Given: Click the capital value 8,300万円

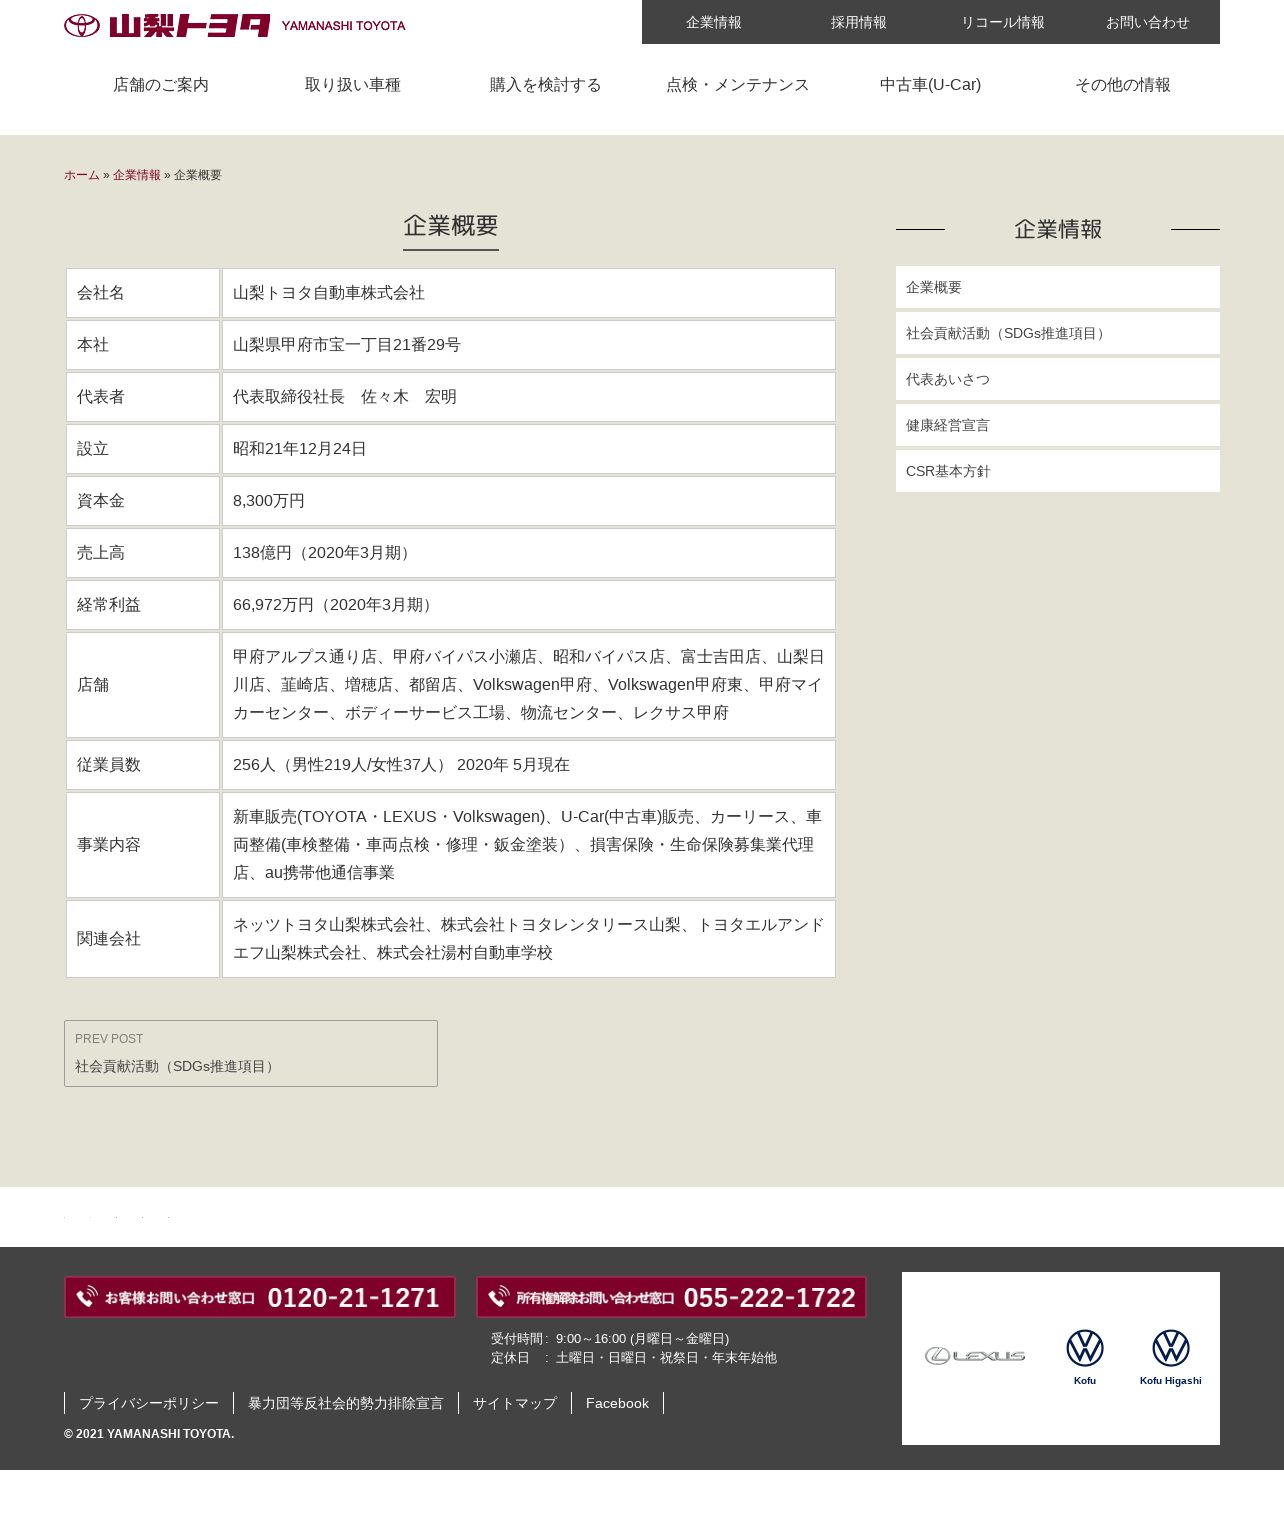Looking at the screenshot, I should [x=529, y=501].
